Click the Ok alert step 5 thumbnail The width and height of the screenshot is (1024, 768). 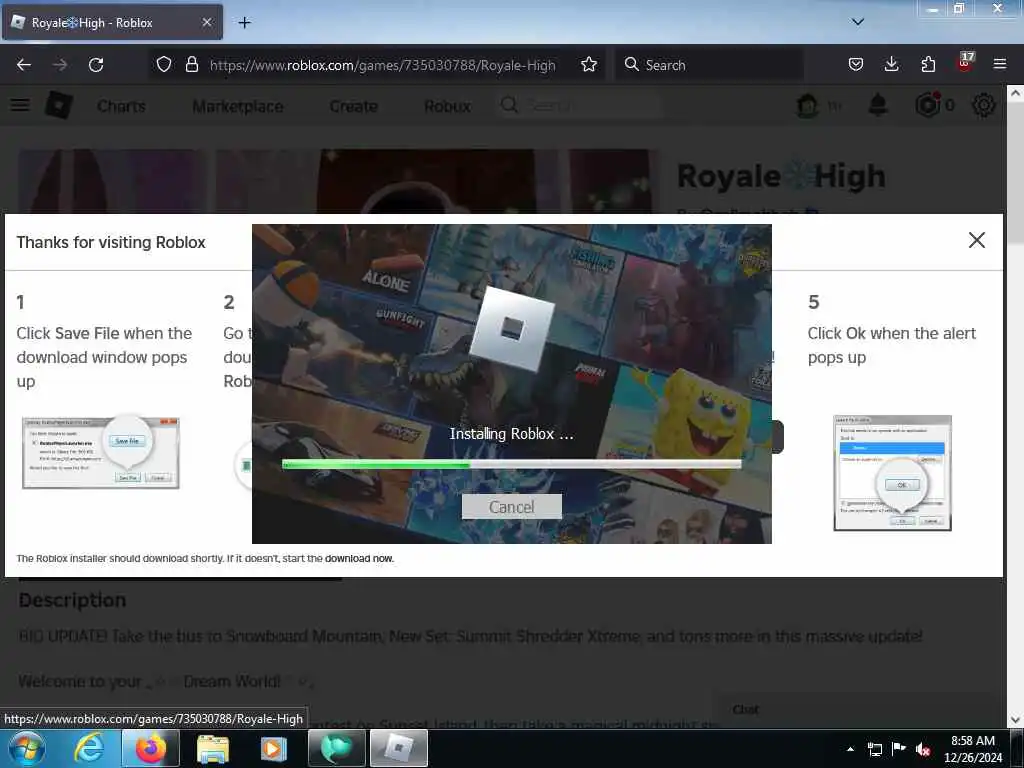(x=892, y=473)
